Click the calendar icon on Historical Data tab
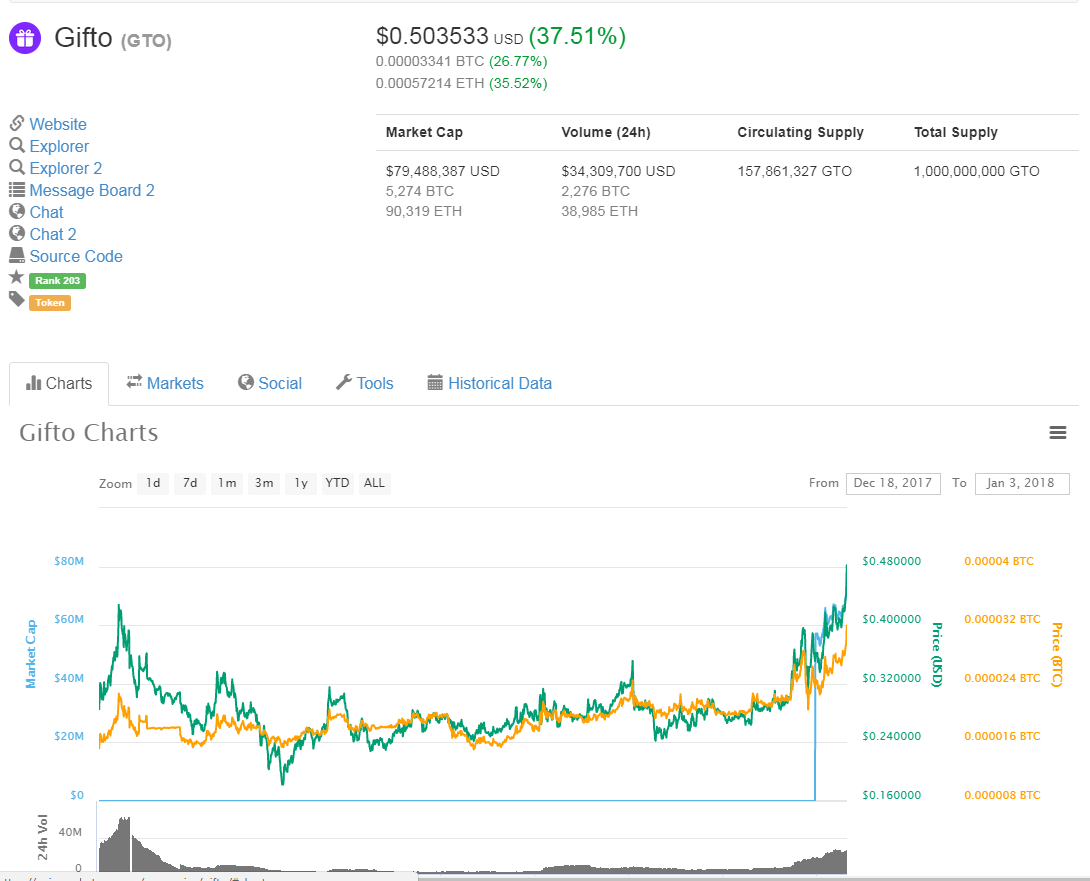This screenshot has height=881, width=1090. (435, 382)
